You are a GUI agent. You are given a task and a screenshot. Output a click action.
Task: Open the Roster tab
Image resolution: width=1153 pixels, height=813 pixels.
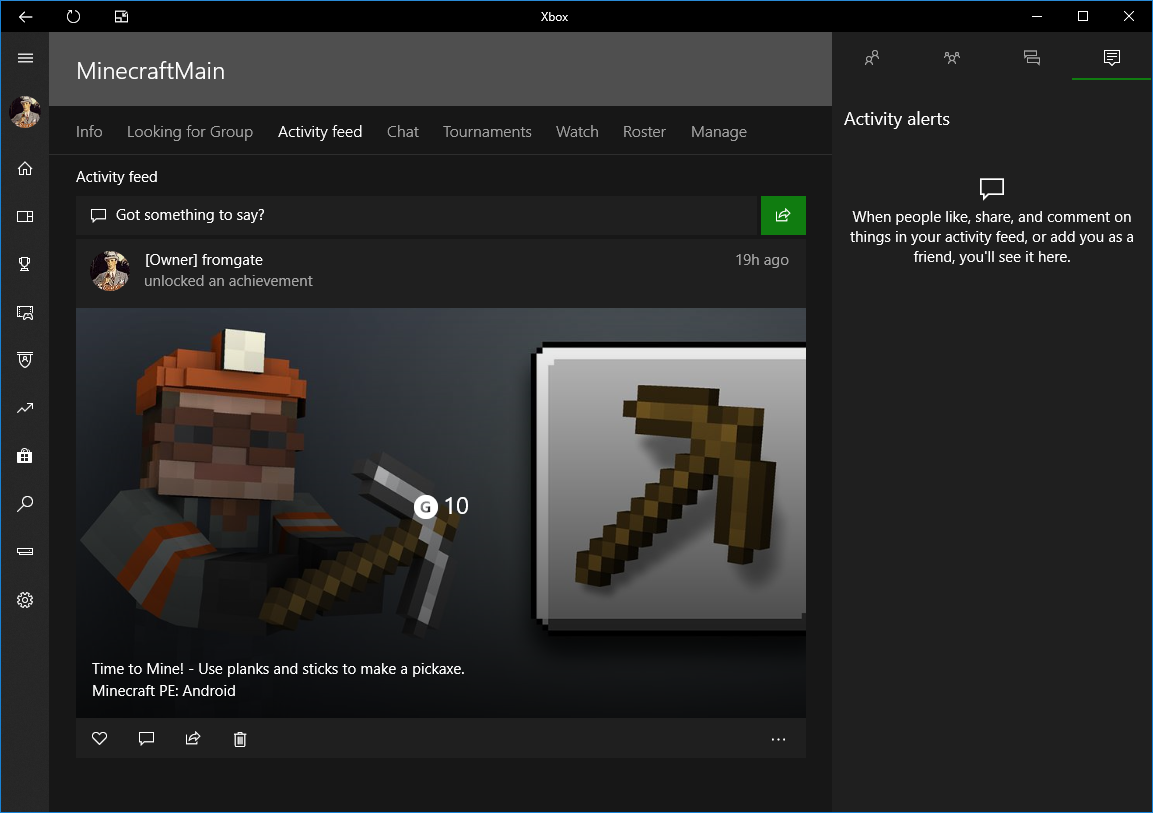644,132
